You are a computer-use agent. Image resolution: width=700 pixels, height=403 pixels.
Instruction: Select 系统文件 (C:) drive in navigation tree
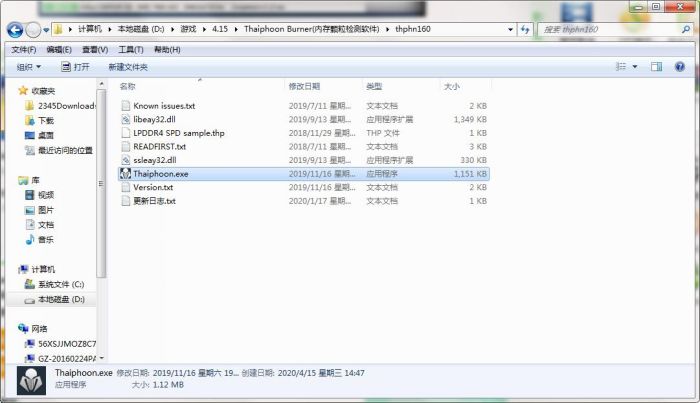click(x=60, y=284)
